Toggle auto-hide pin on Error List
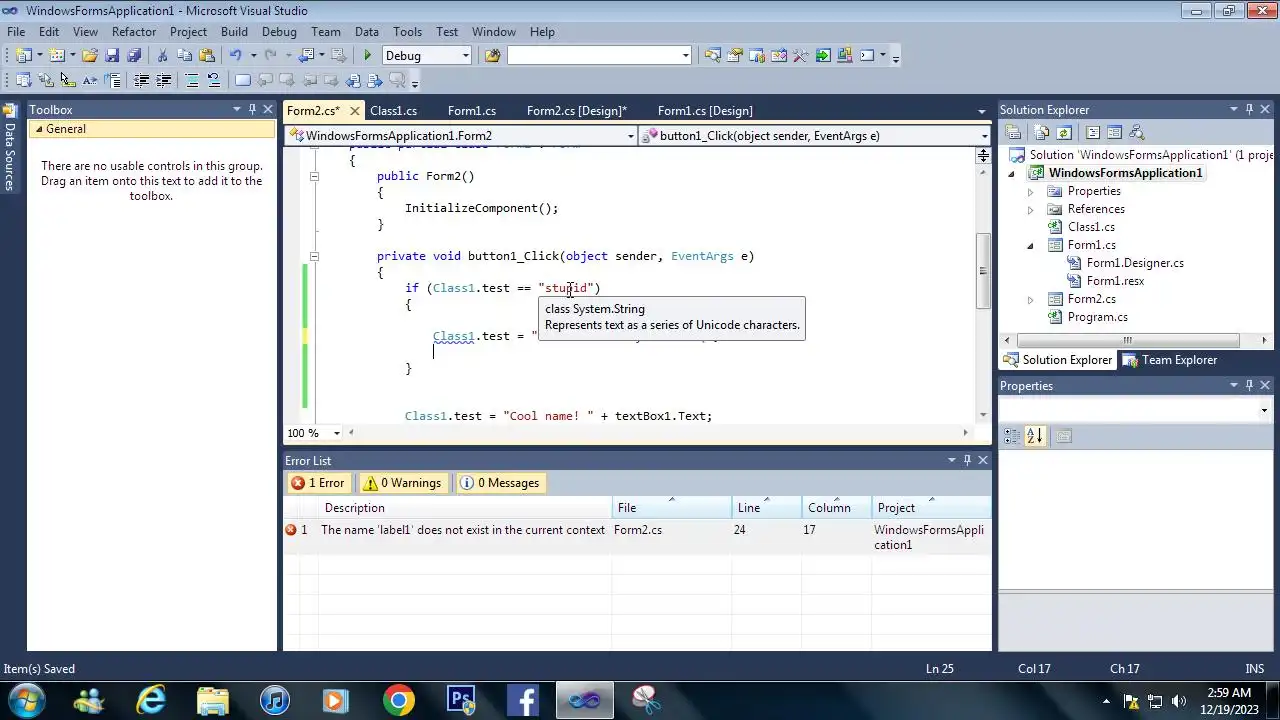1280x720 pixels. [x=967, y=460]
